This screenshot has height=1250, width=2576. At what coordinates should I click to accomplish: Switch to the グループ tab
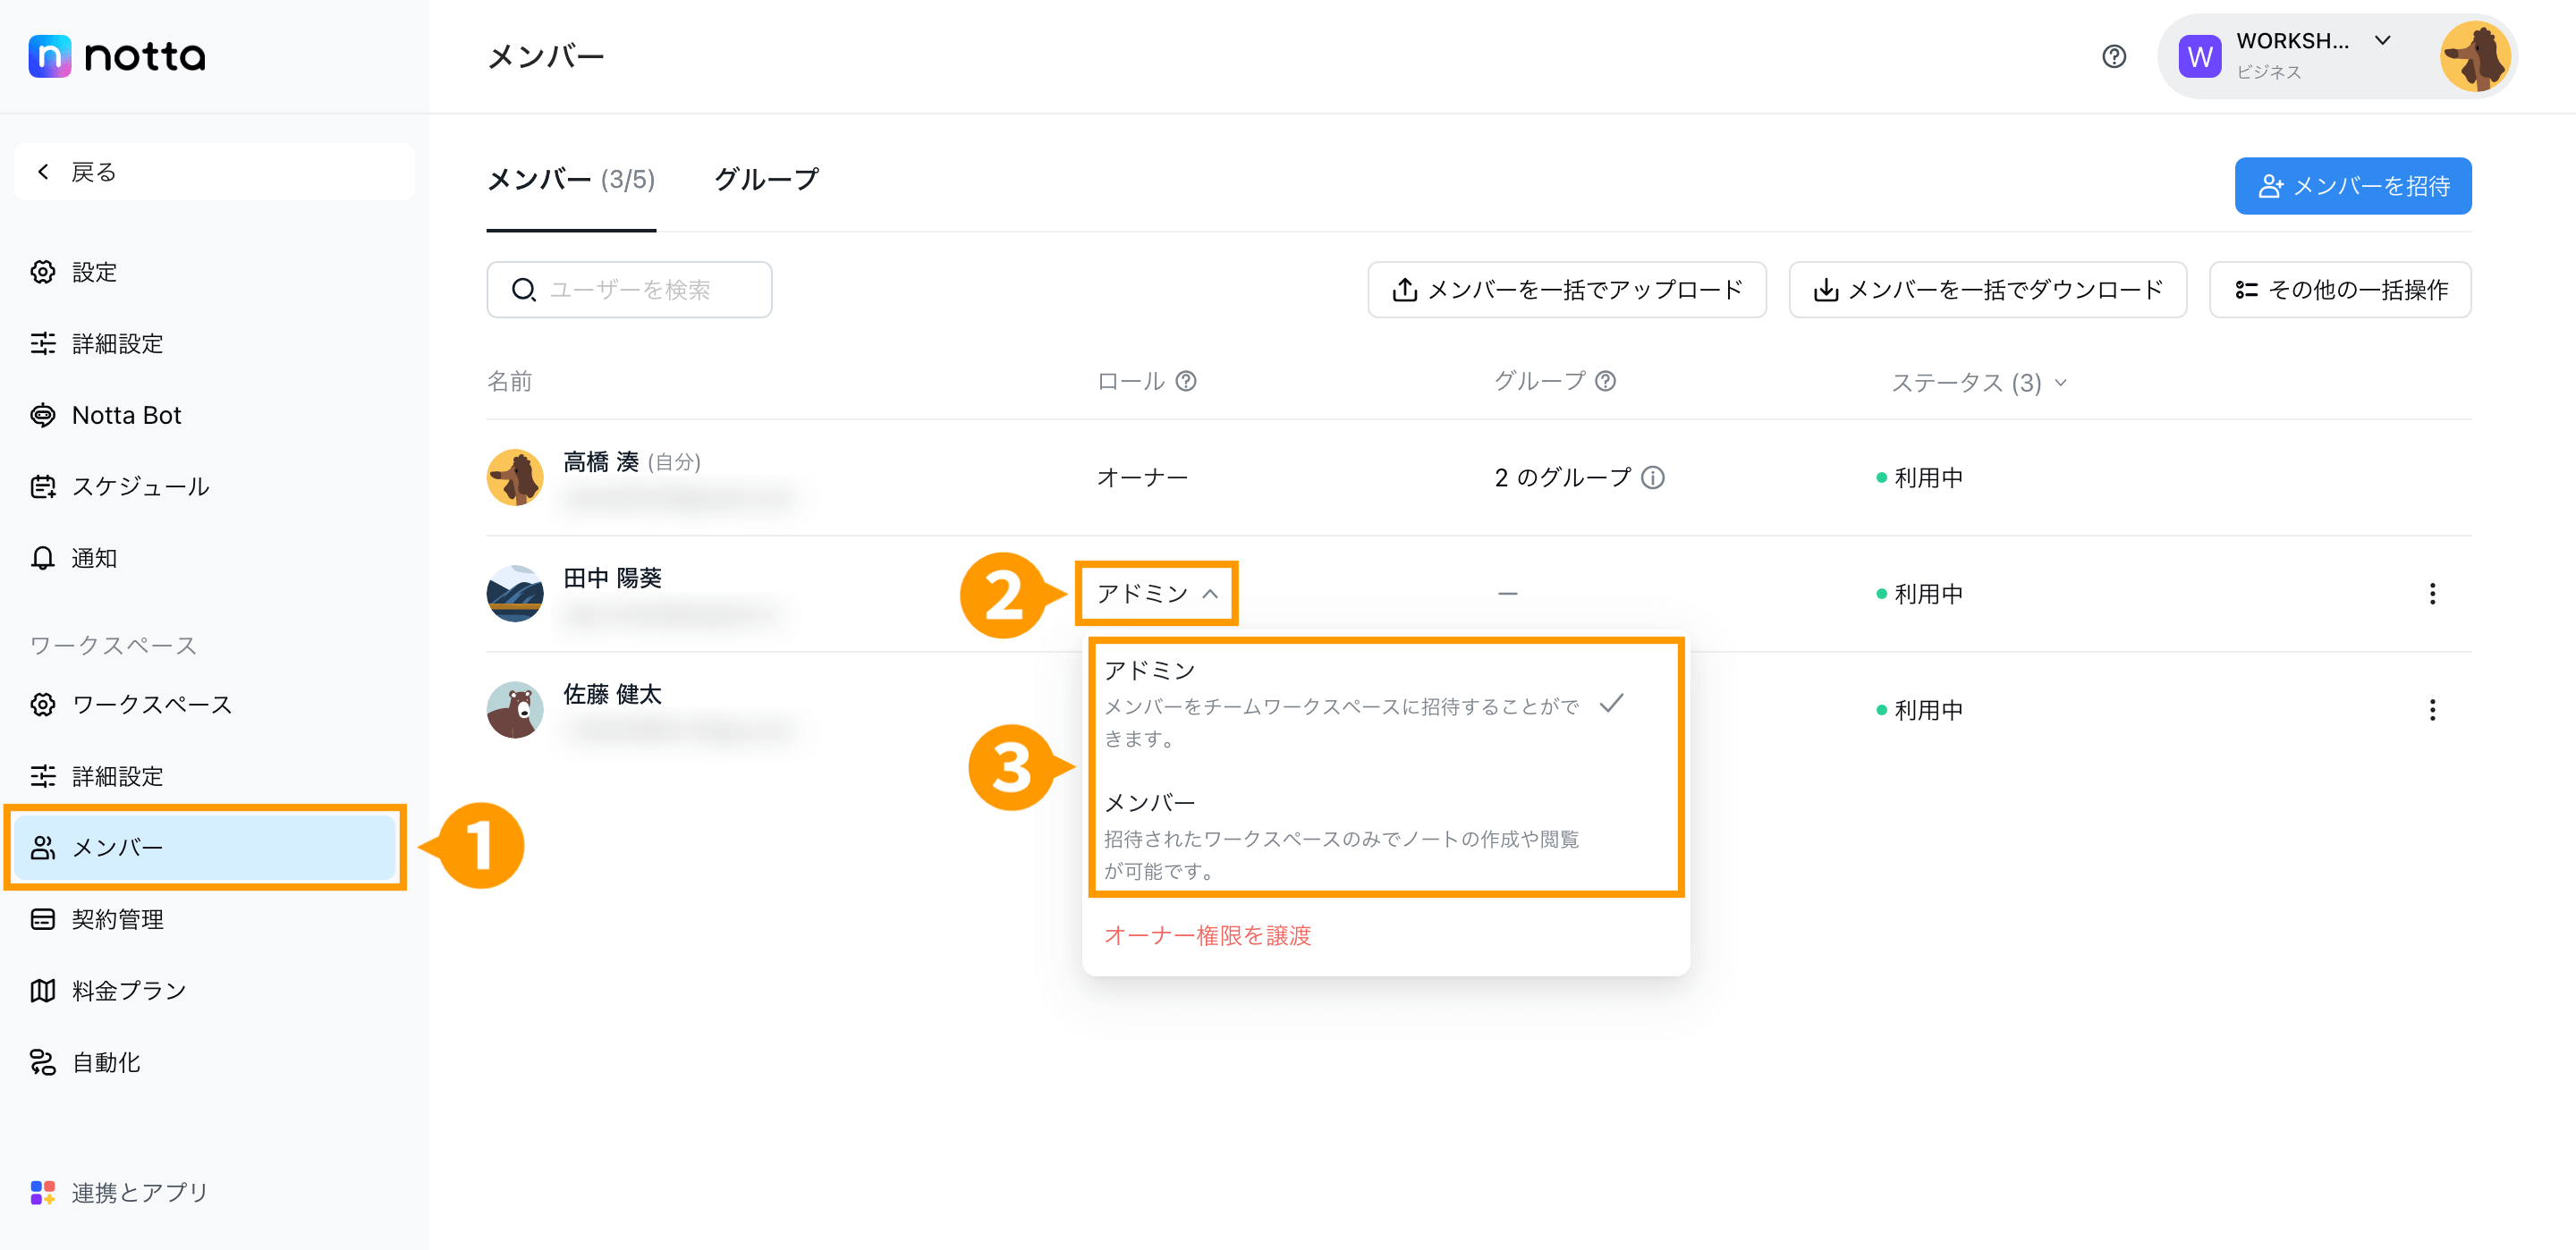(766, 180)
